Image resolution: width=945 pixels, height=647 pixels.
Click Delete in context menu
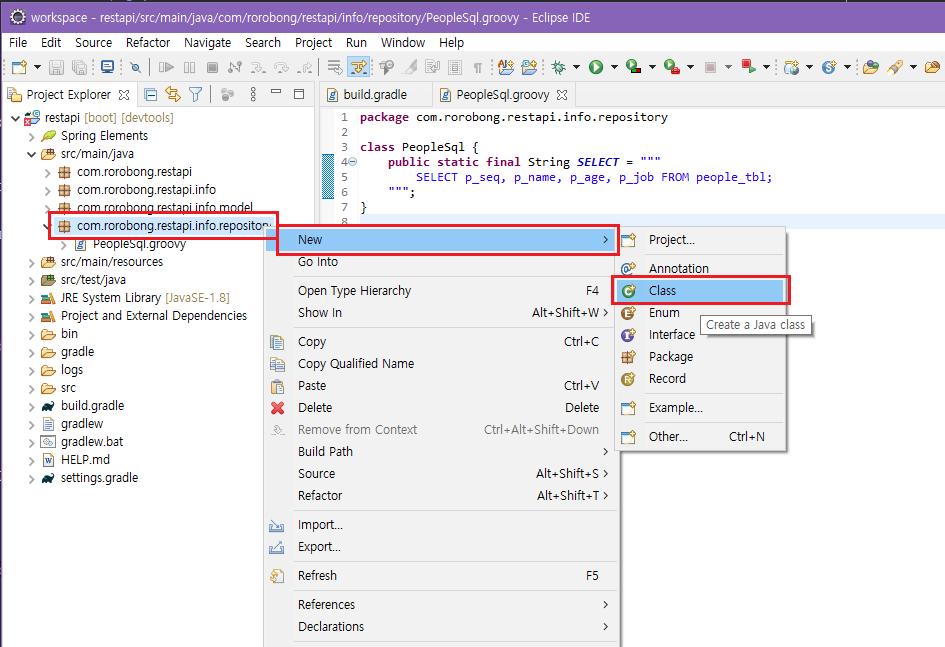coord(441,408)
